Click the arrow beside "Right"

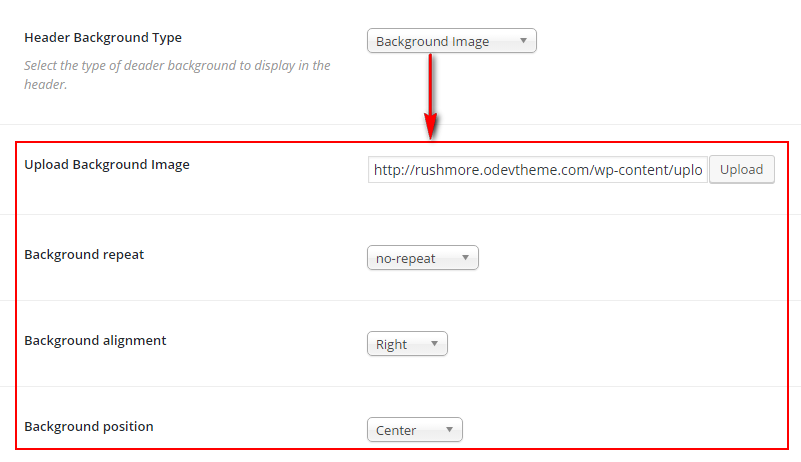(434, 344)
